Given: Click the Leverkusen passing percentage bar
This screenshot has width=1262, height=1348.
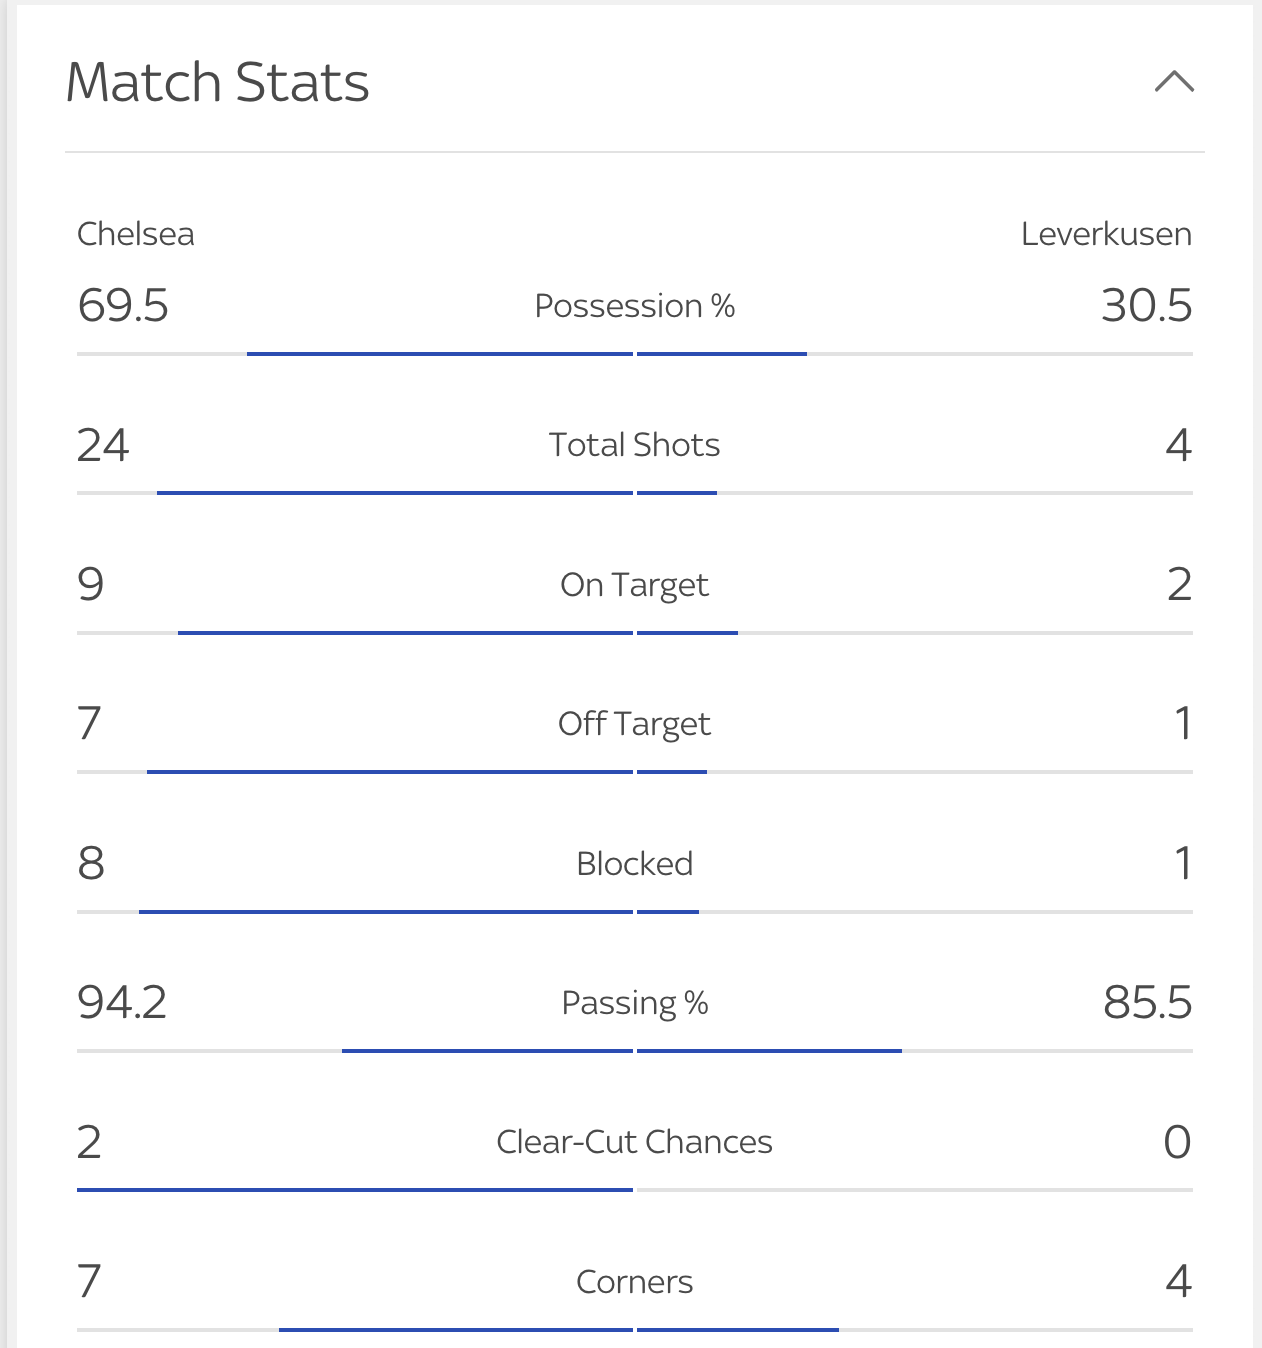Looking at the screenshot, I should click(x=769, y=1051).
